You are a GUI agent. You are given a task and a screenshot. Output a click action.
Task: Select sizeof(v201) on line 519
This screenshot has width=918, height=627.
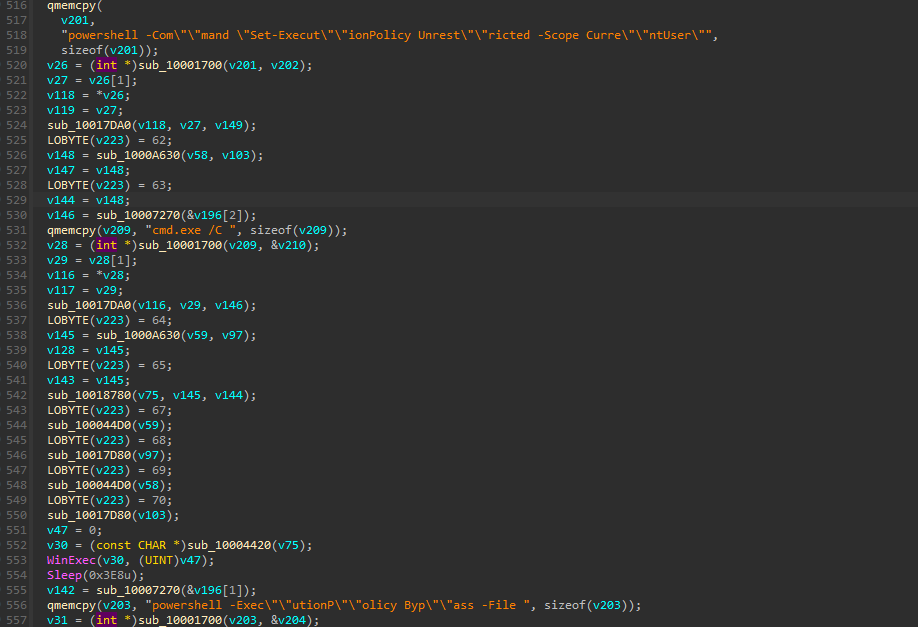click(x=106, y=50)
